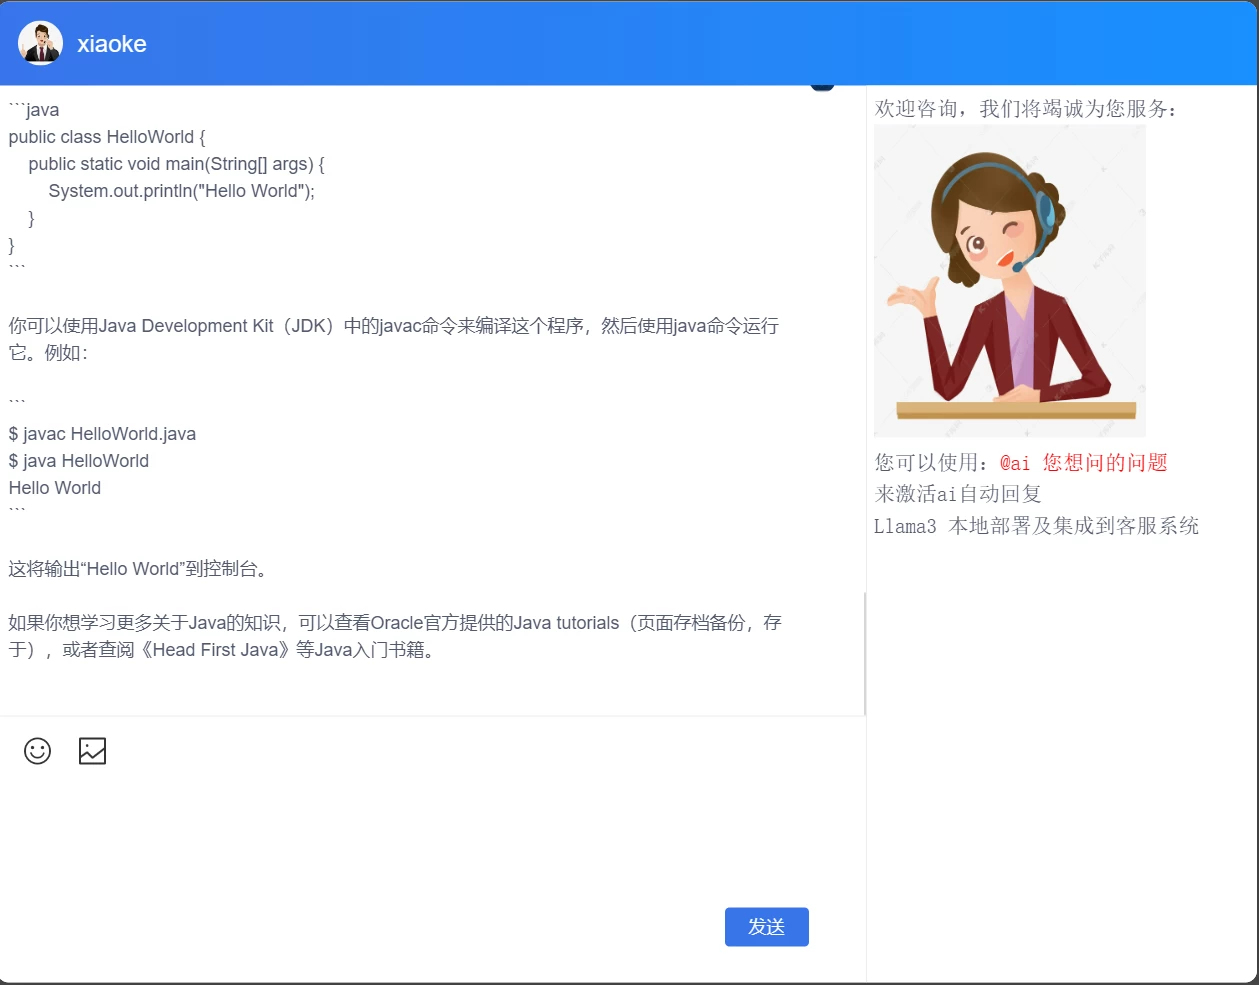The height and width of the screenshot is (985, 1259).
Task: Click the chat scrollbar
Action: point(864,653)
